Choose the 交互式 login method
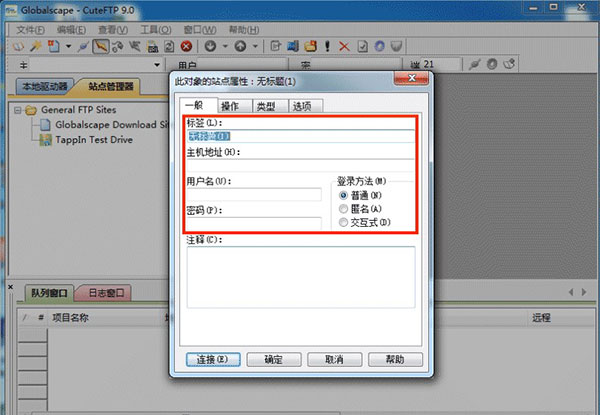 [x=344, y=222]
